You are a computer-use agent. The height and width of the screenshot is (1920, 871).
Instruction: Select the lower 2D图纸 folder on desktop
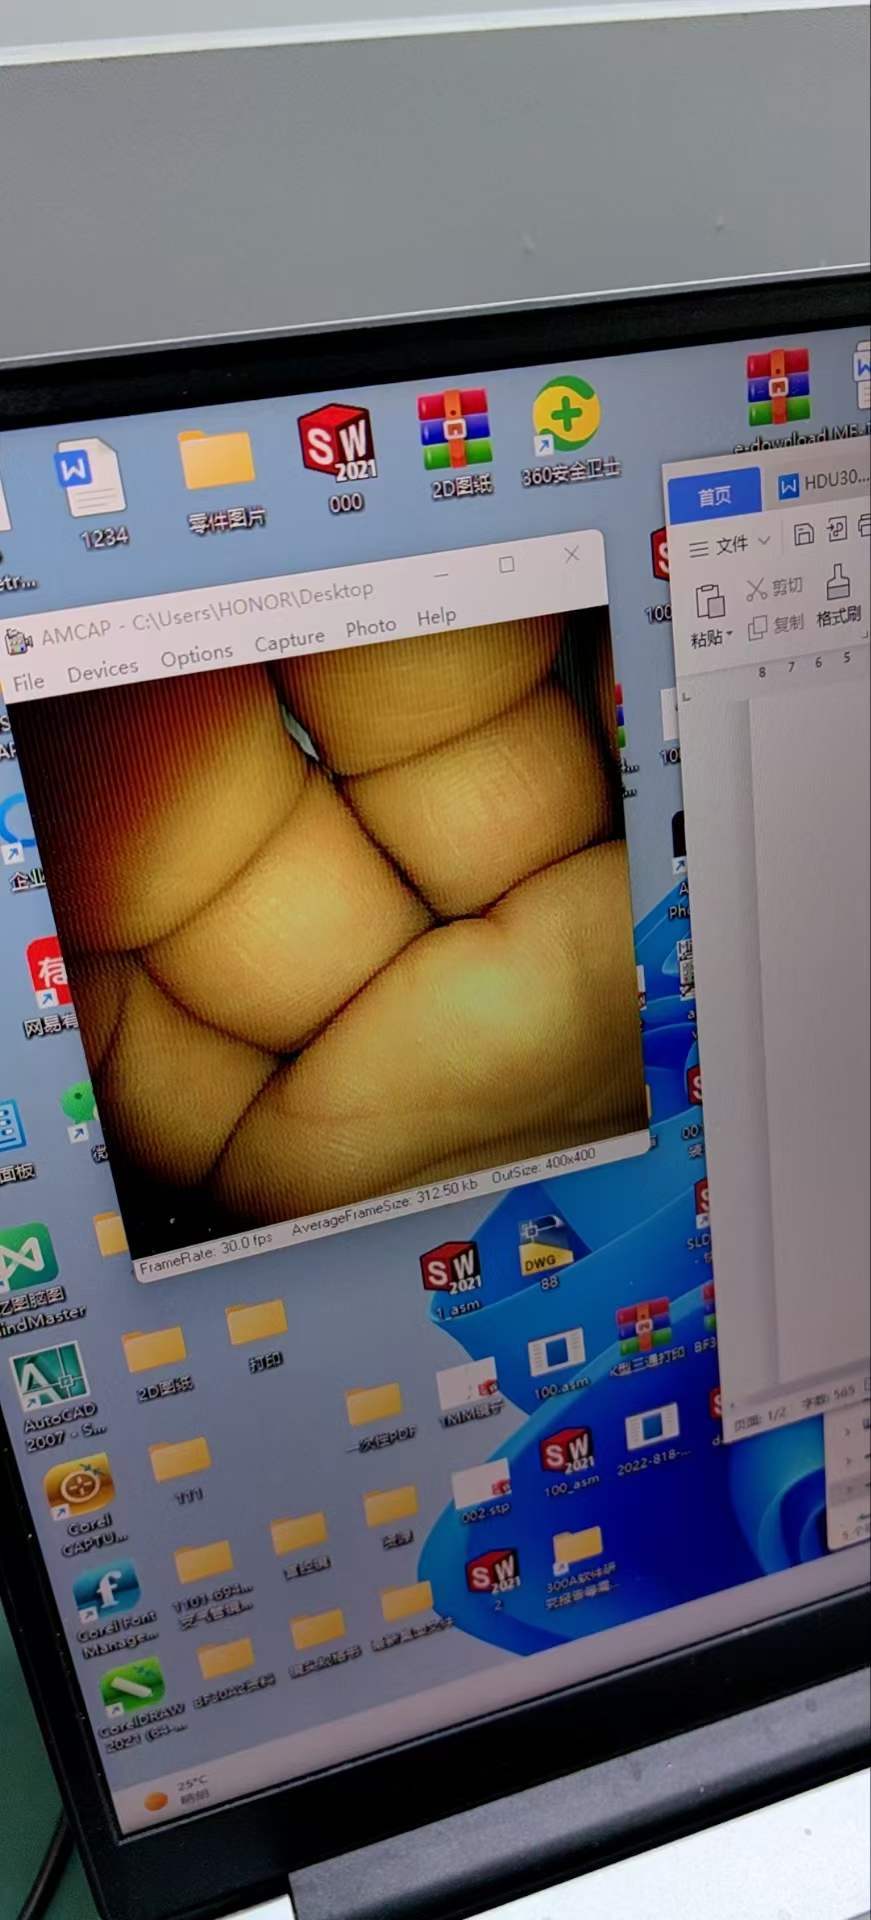coord(158,1360)
